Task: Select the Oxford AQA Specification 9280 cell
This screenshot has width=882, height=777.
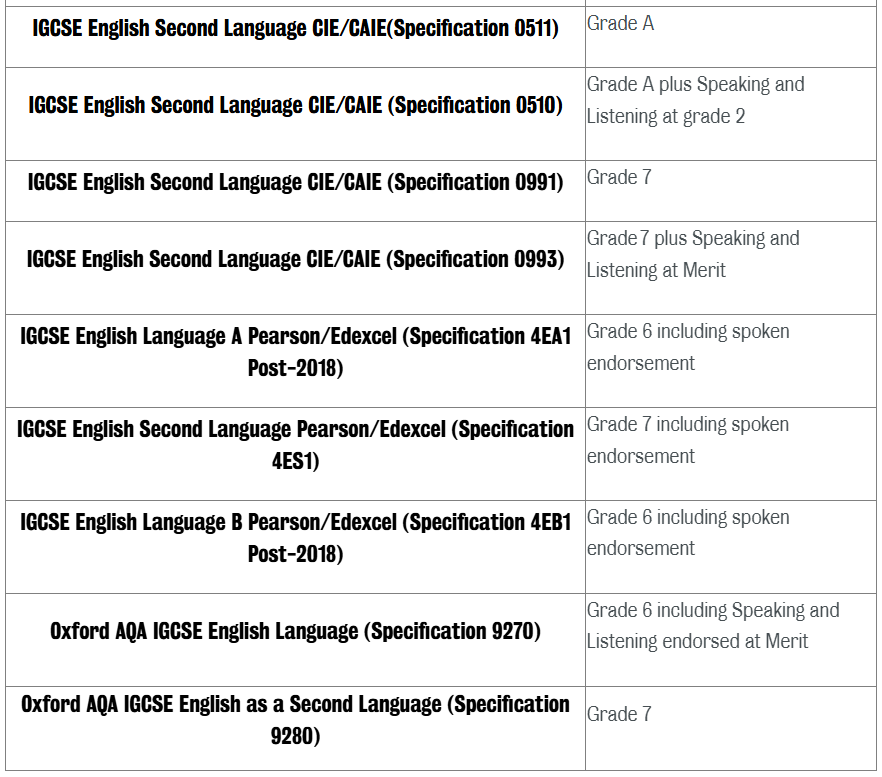Action: tap(295, 728)
